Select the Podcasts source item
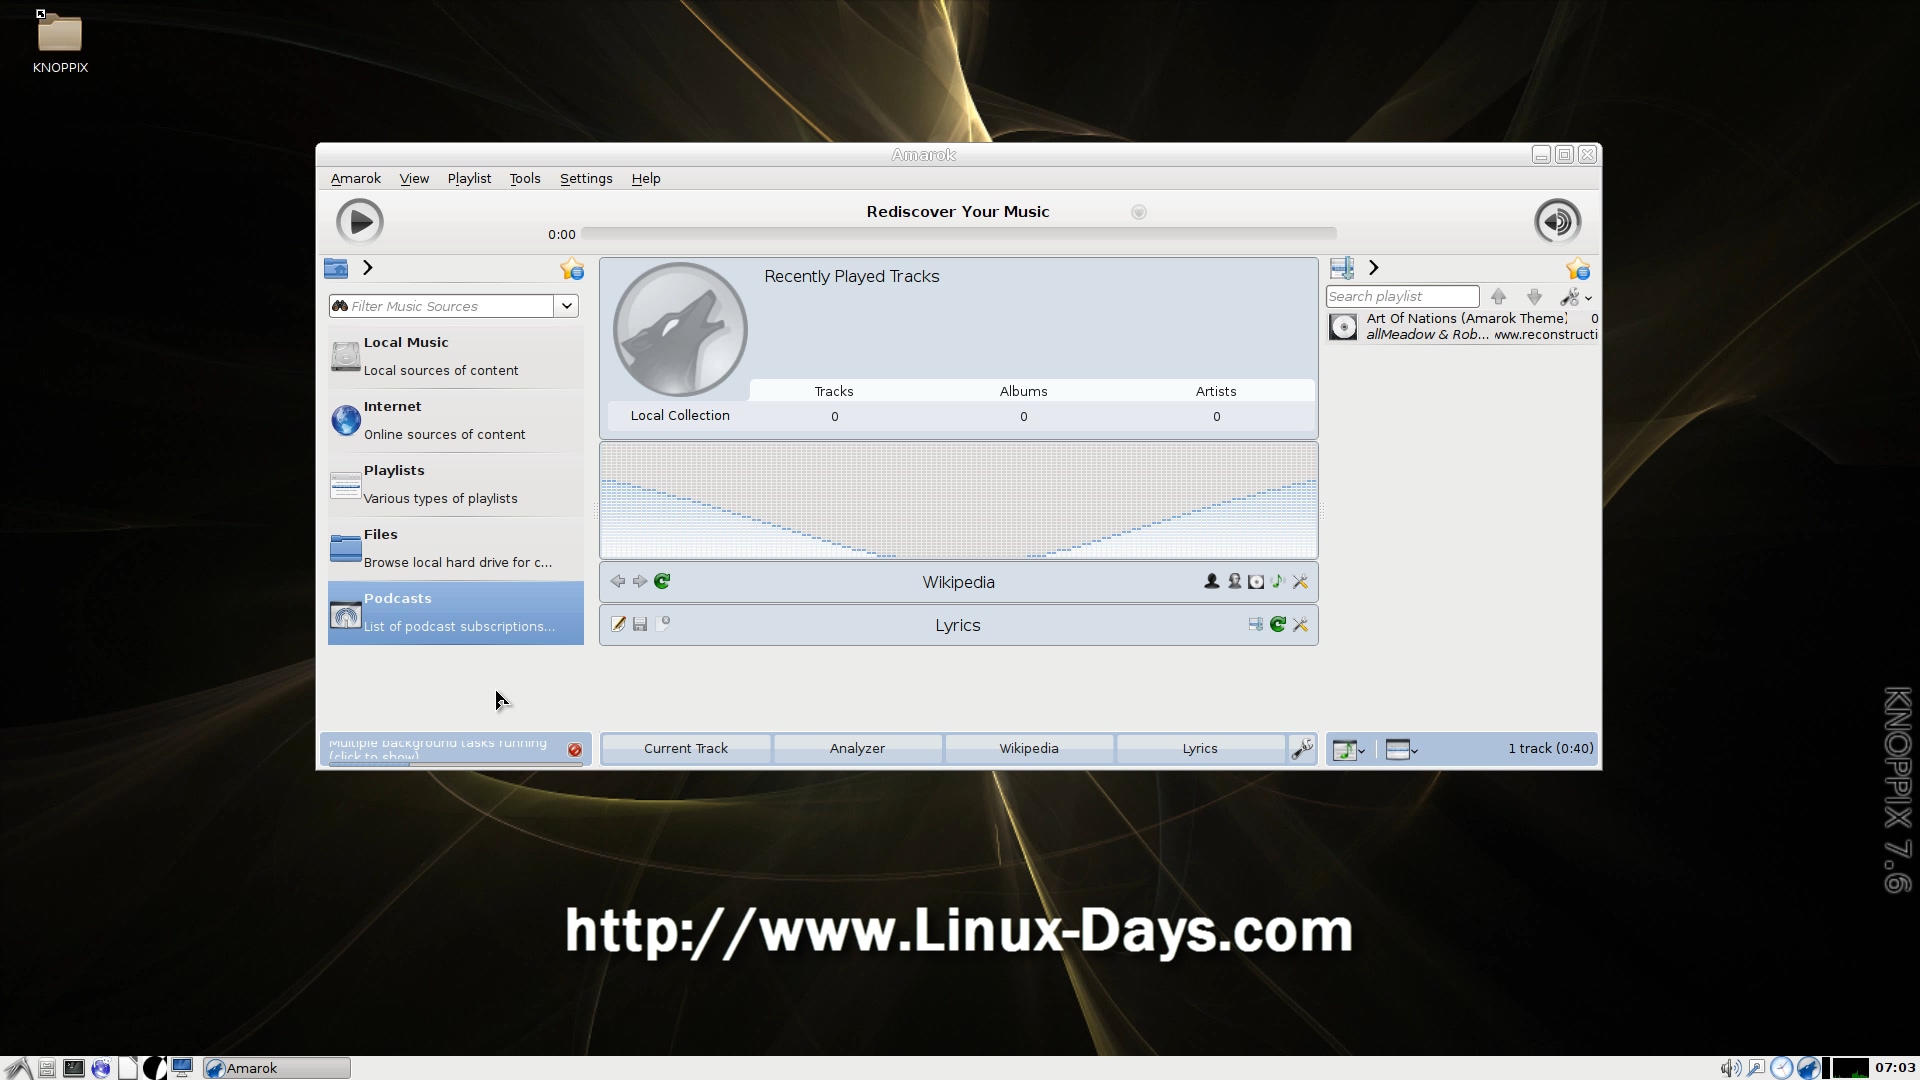1920x1080 pixels. pos(456,612)
